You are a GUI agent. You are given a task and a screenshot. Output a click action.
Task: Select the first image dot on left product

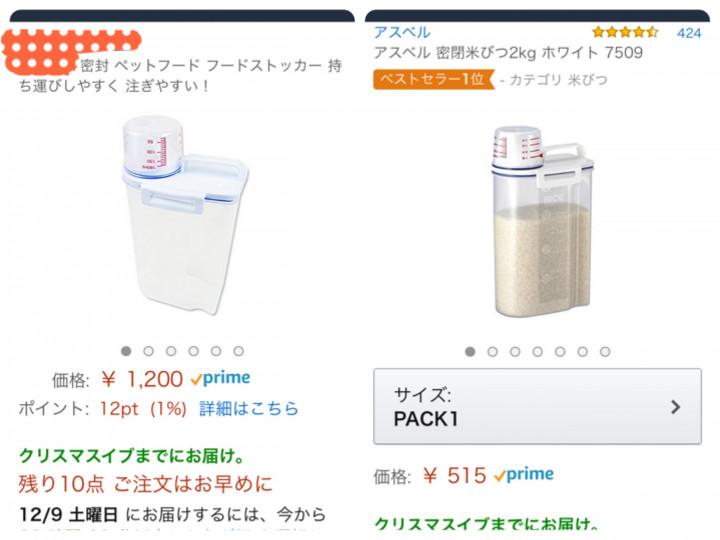click(126, 351)
